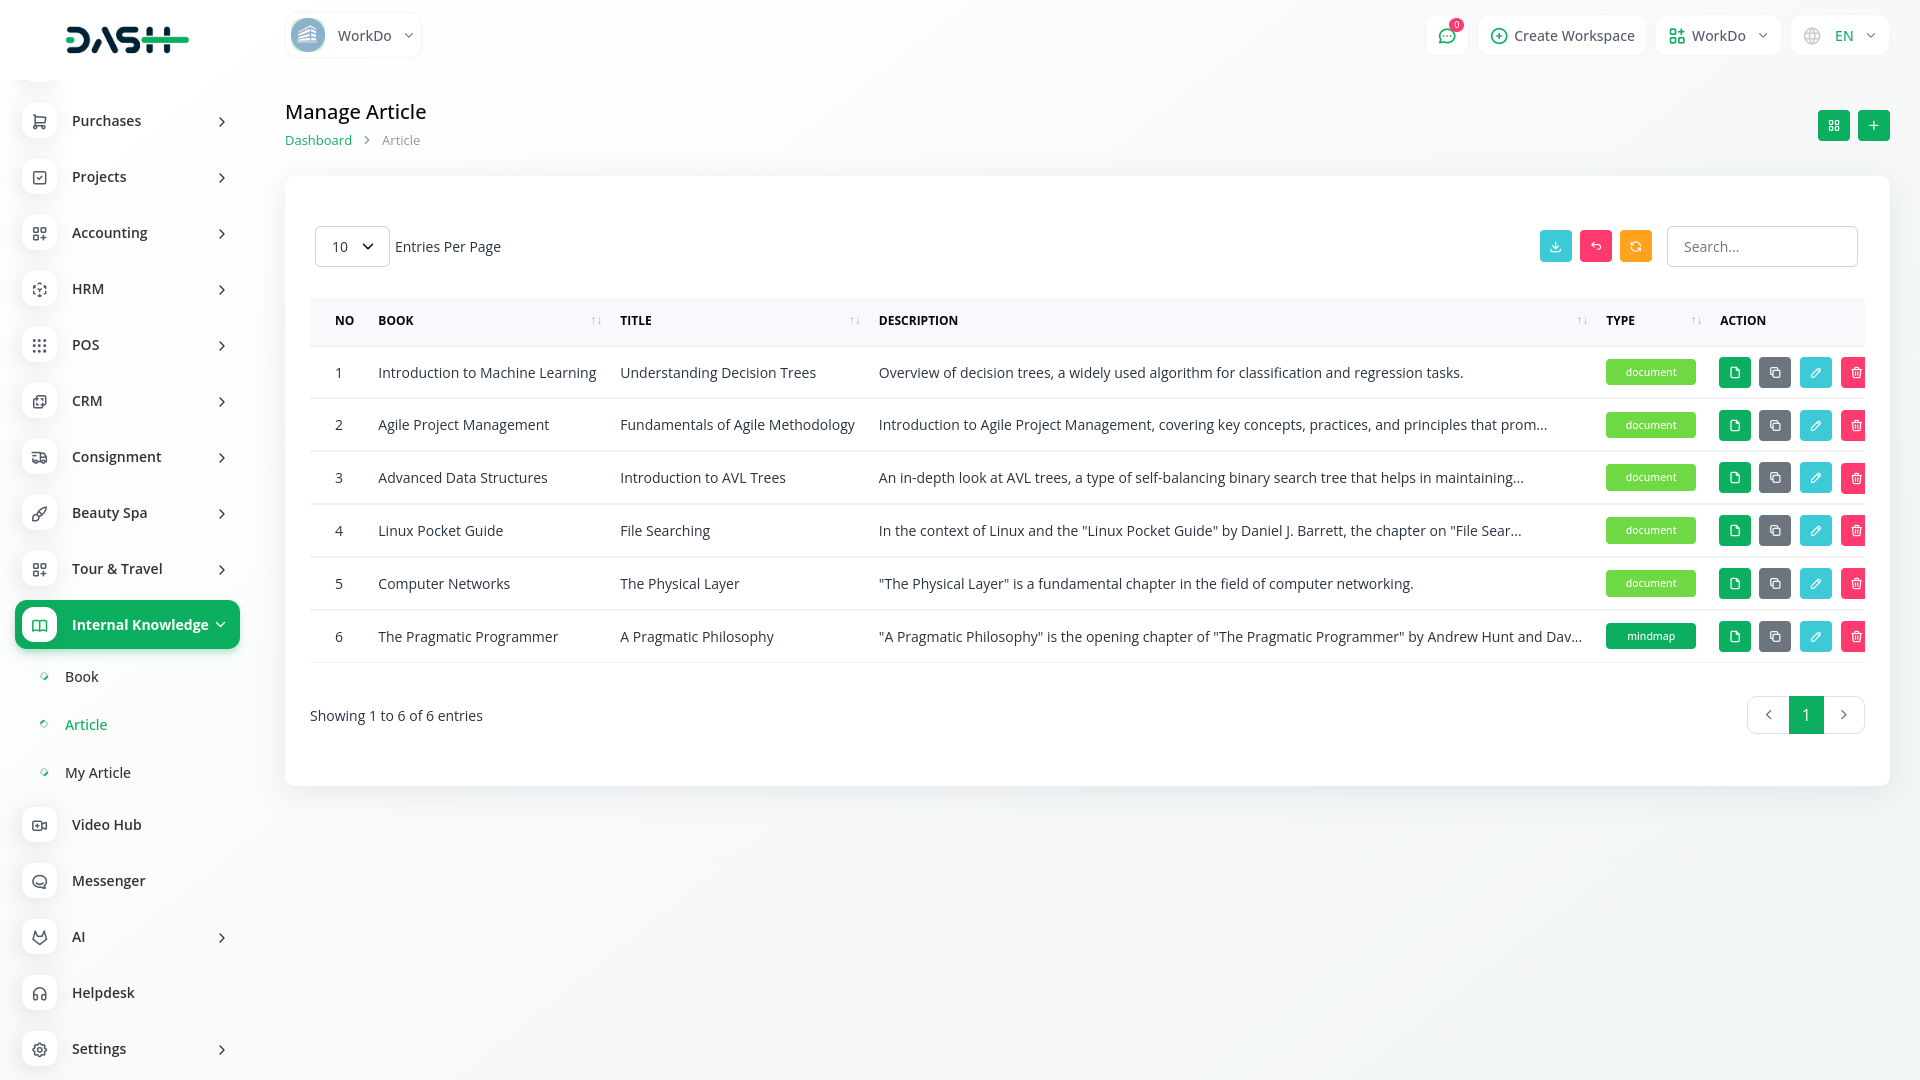The width and height of the screenshot is (1920, 1080).
Task: Click the pink reset icon button
Action: coord(1595,246)
